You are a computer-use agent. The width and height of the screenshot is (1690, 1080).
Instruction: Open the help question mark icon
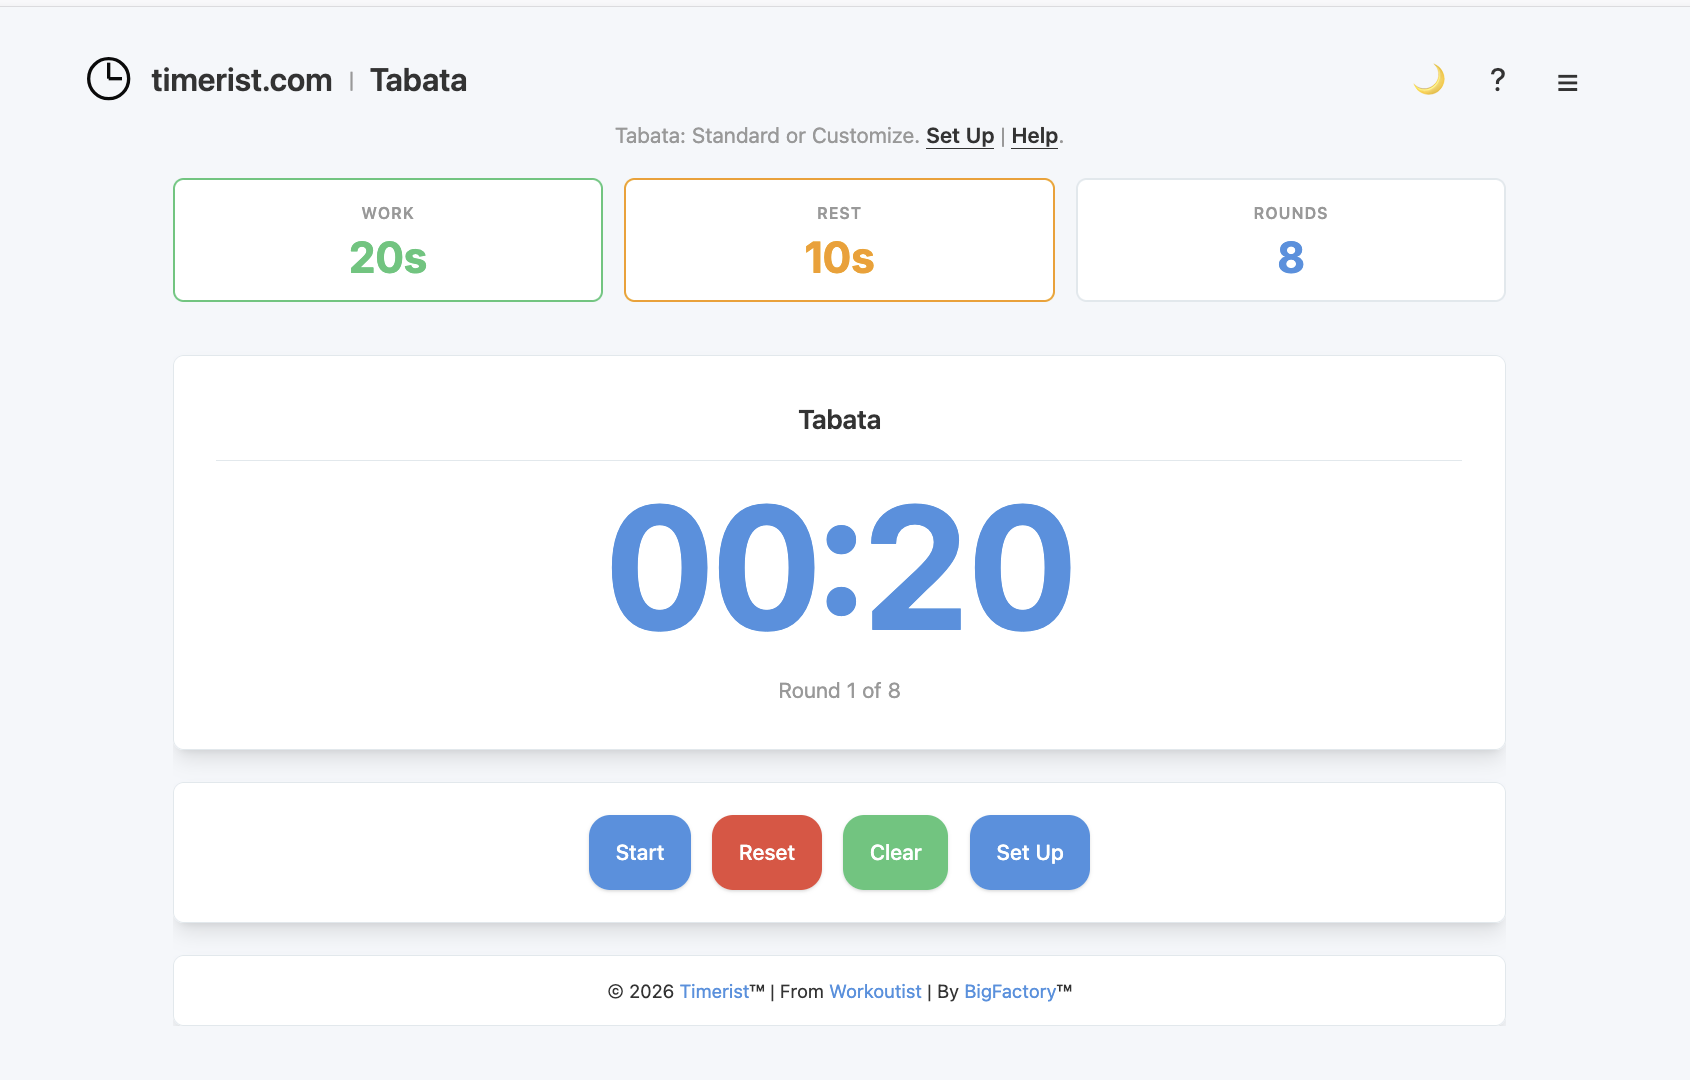1497,80
